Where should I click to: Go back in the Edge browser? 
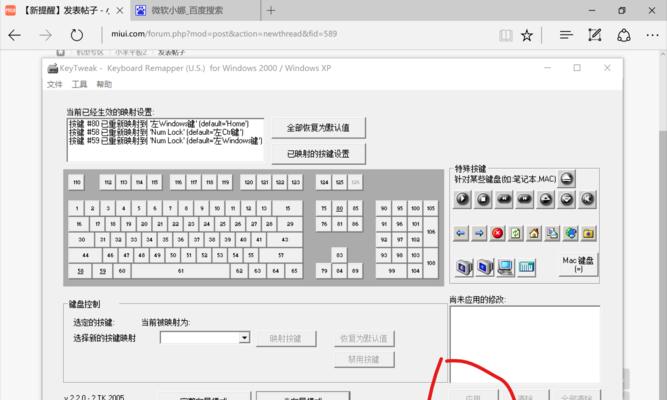14,35
